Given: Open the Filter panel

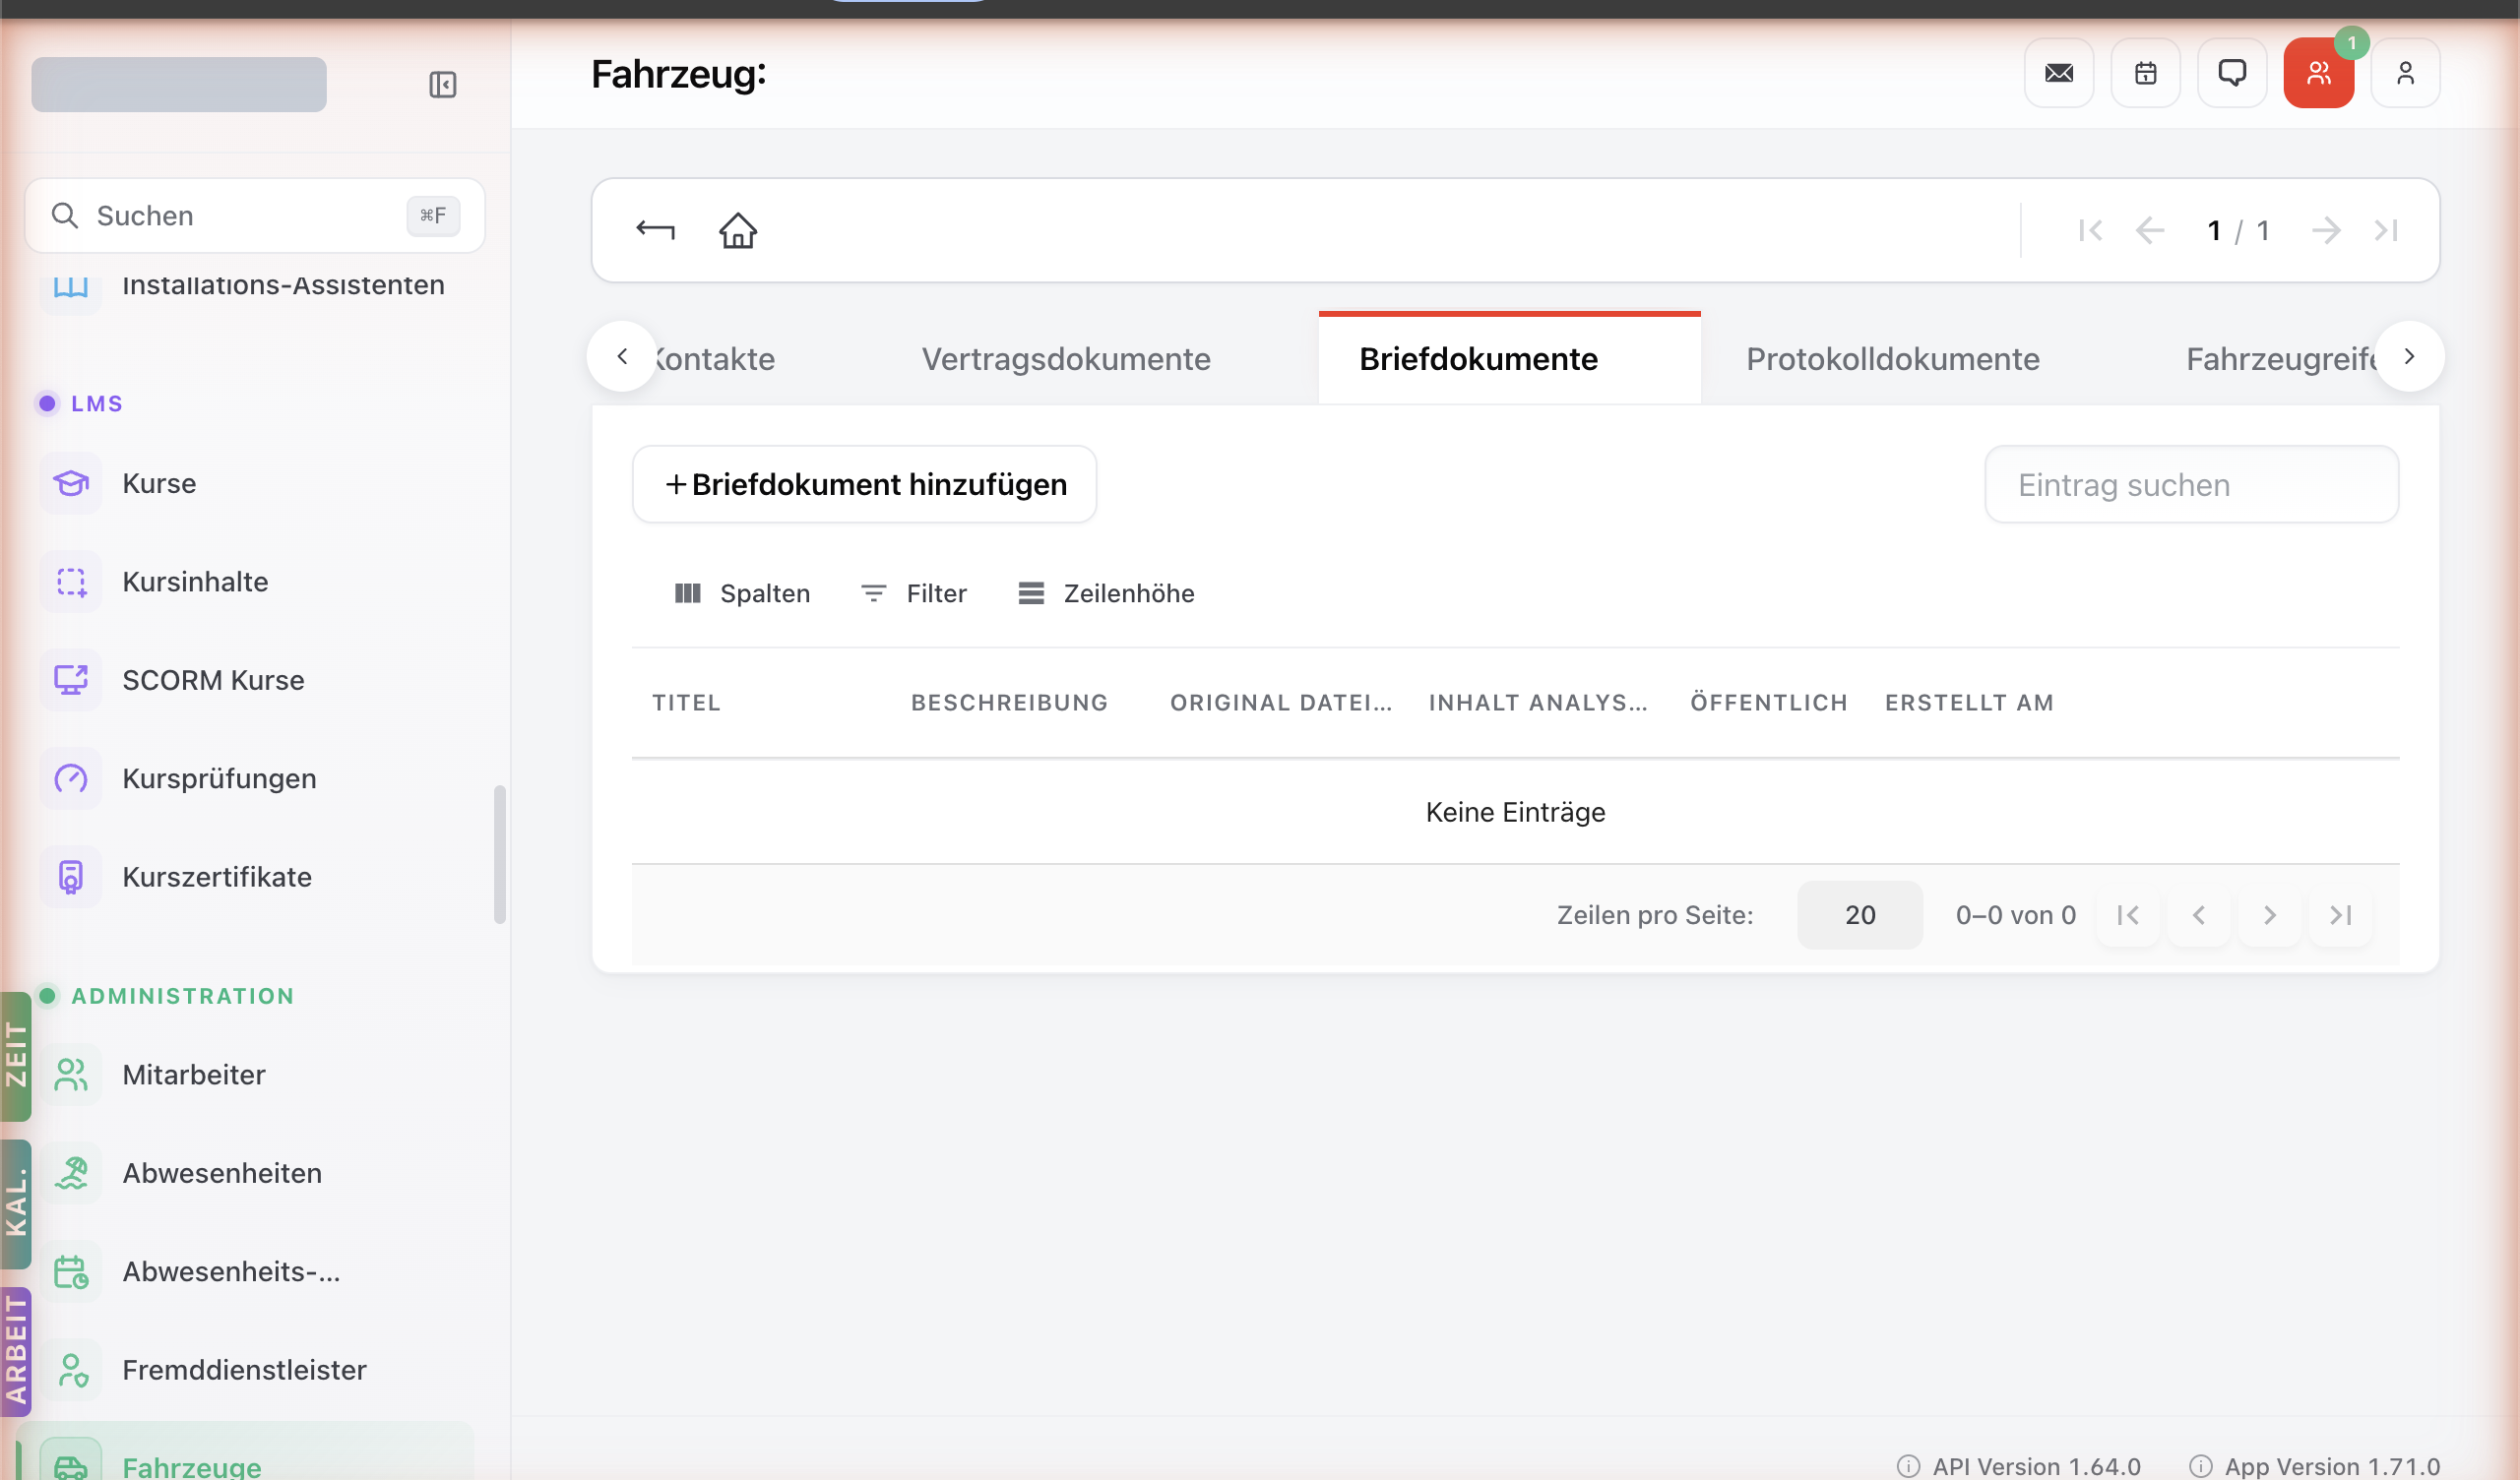Looking at the screenshot, I should tap(914, 593).
